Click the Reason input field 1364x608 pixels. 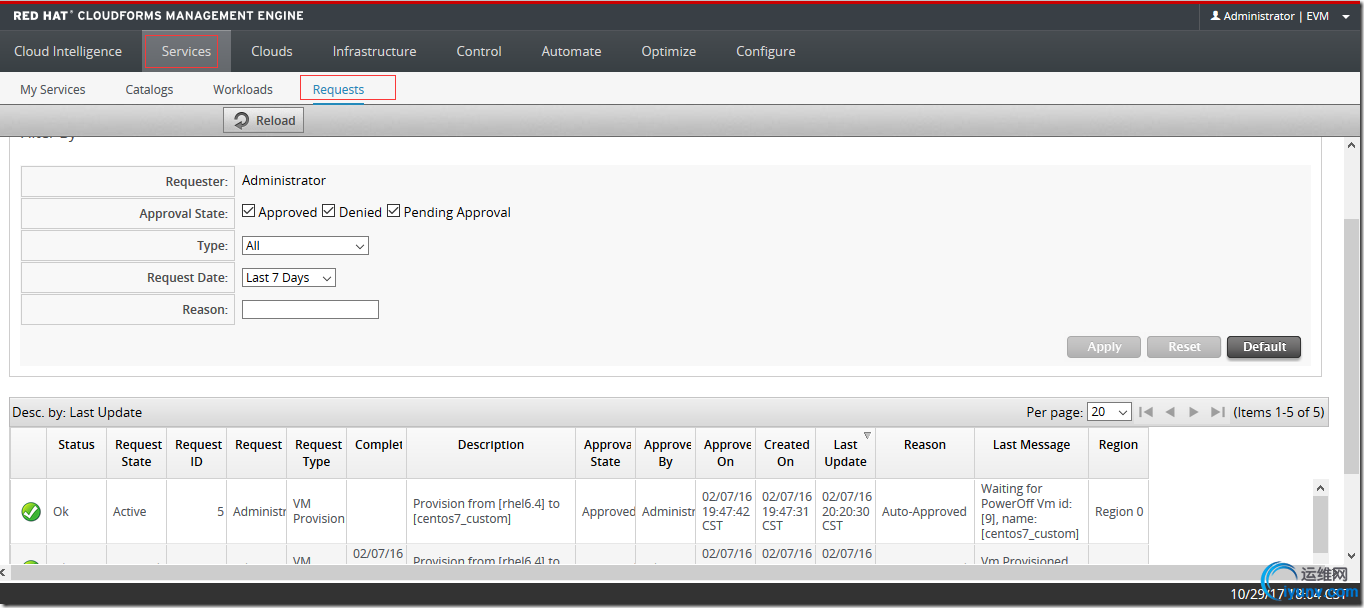click(310, 310)
